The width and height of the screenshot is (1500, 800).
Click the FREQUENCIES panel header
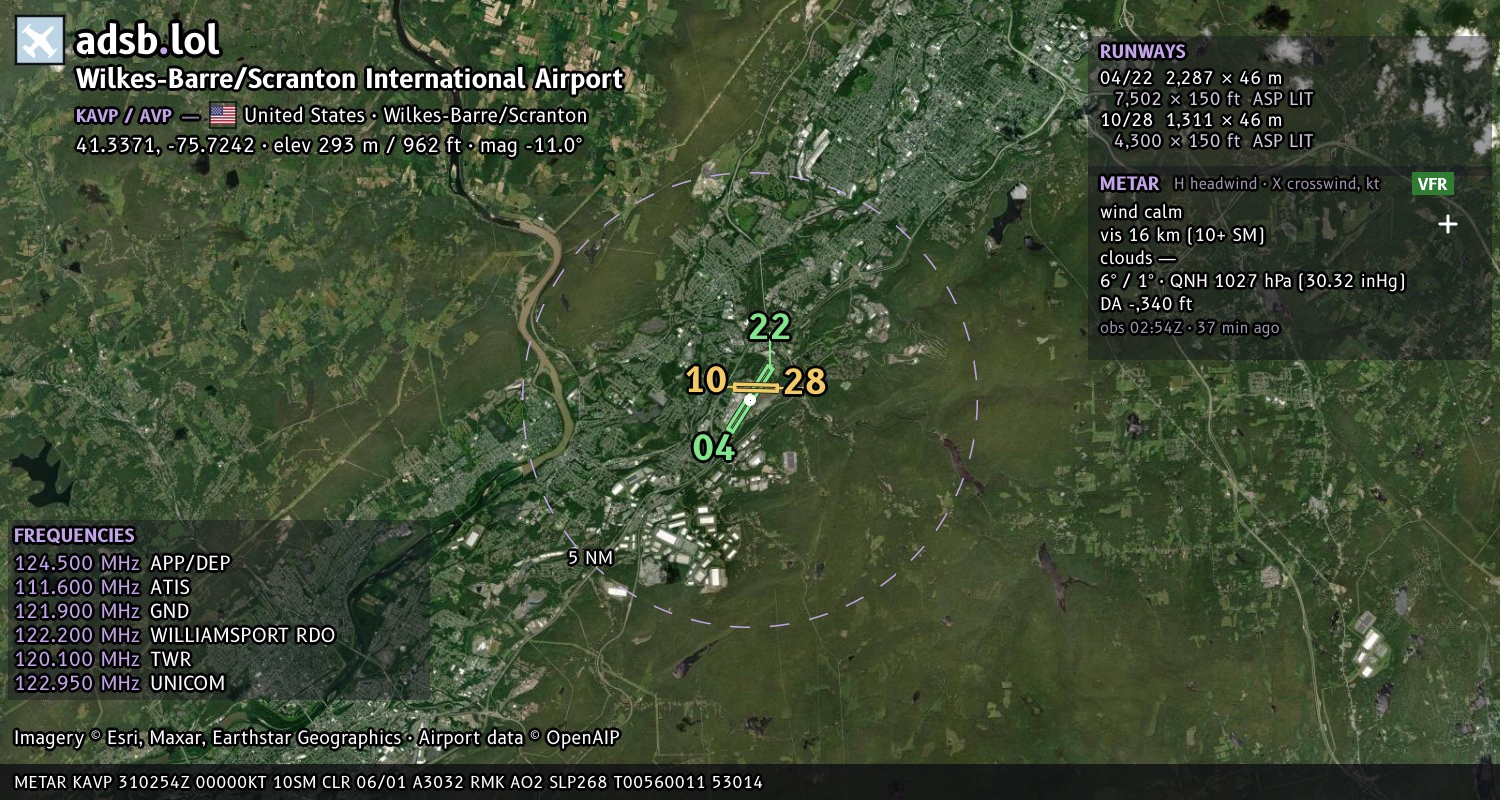(74, 535)
